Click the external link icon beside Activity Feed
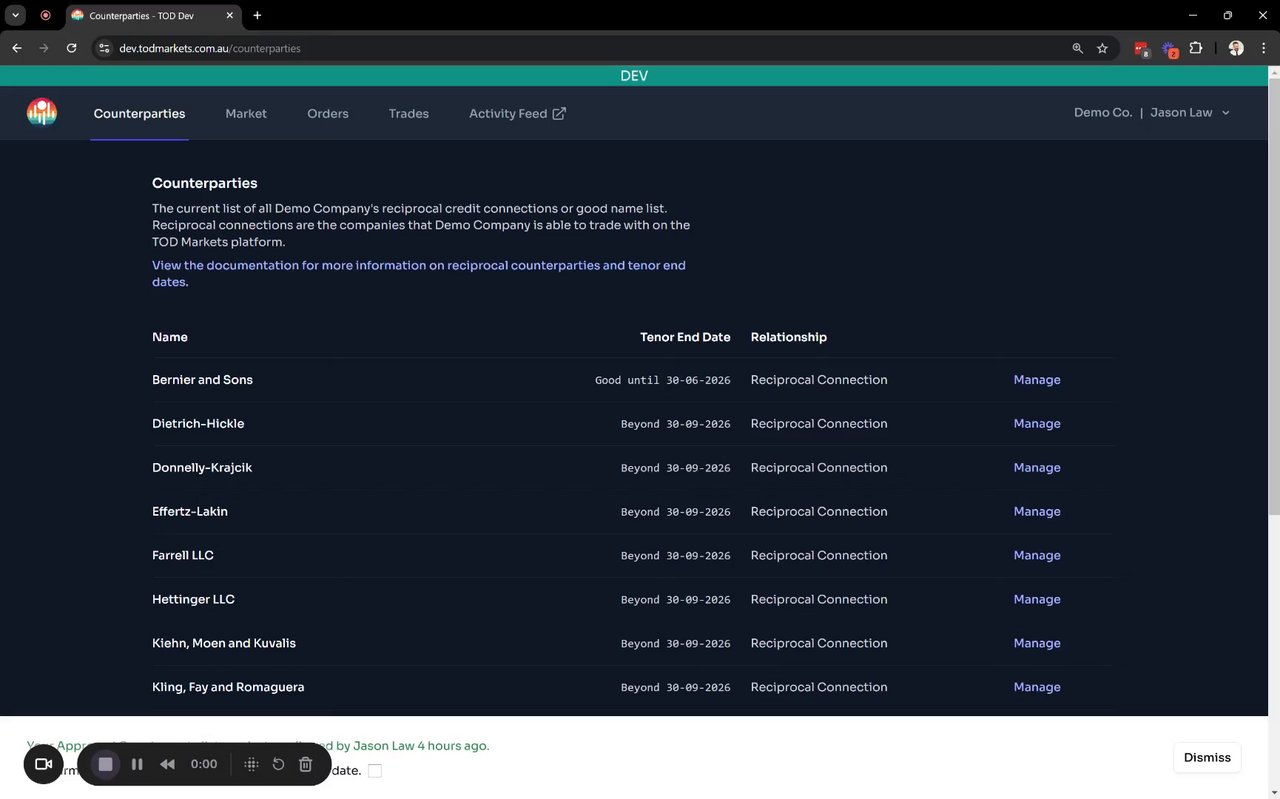Viewport: 1280px width, 799px height. tap(559, 113)
